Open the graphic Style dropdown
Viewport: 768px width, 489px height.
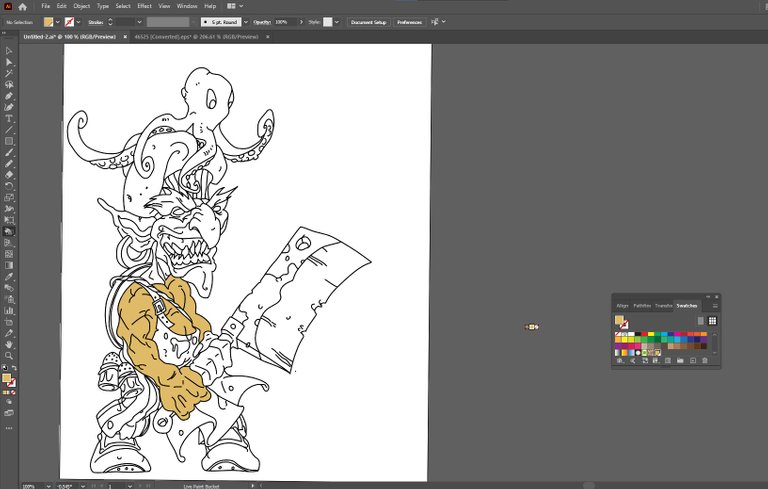pos(336,22)
